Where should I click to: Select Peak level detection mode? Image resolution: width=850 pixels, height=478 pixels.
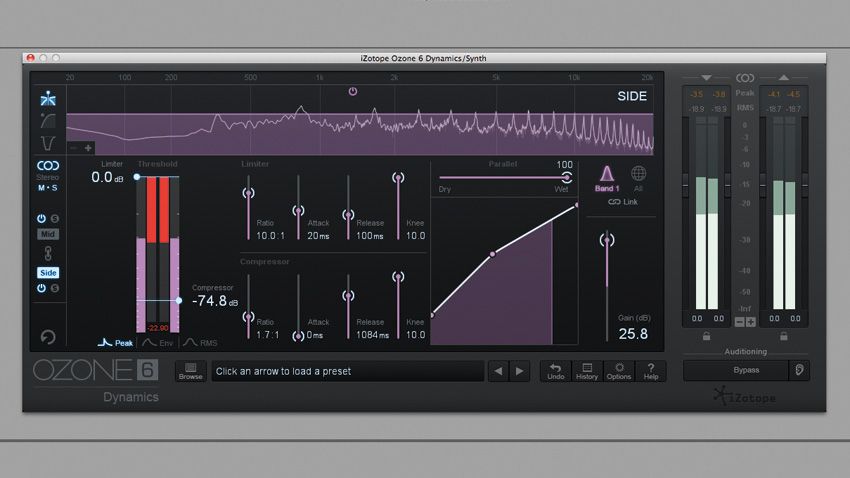[x=115, y=343]
